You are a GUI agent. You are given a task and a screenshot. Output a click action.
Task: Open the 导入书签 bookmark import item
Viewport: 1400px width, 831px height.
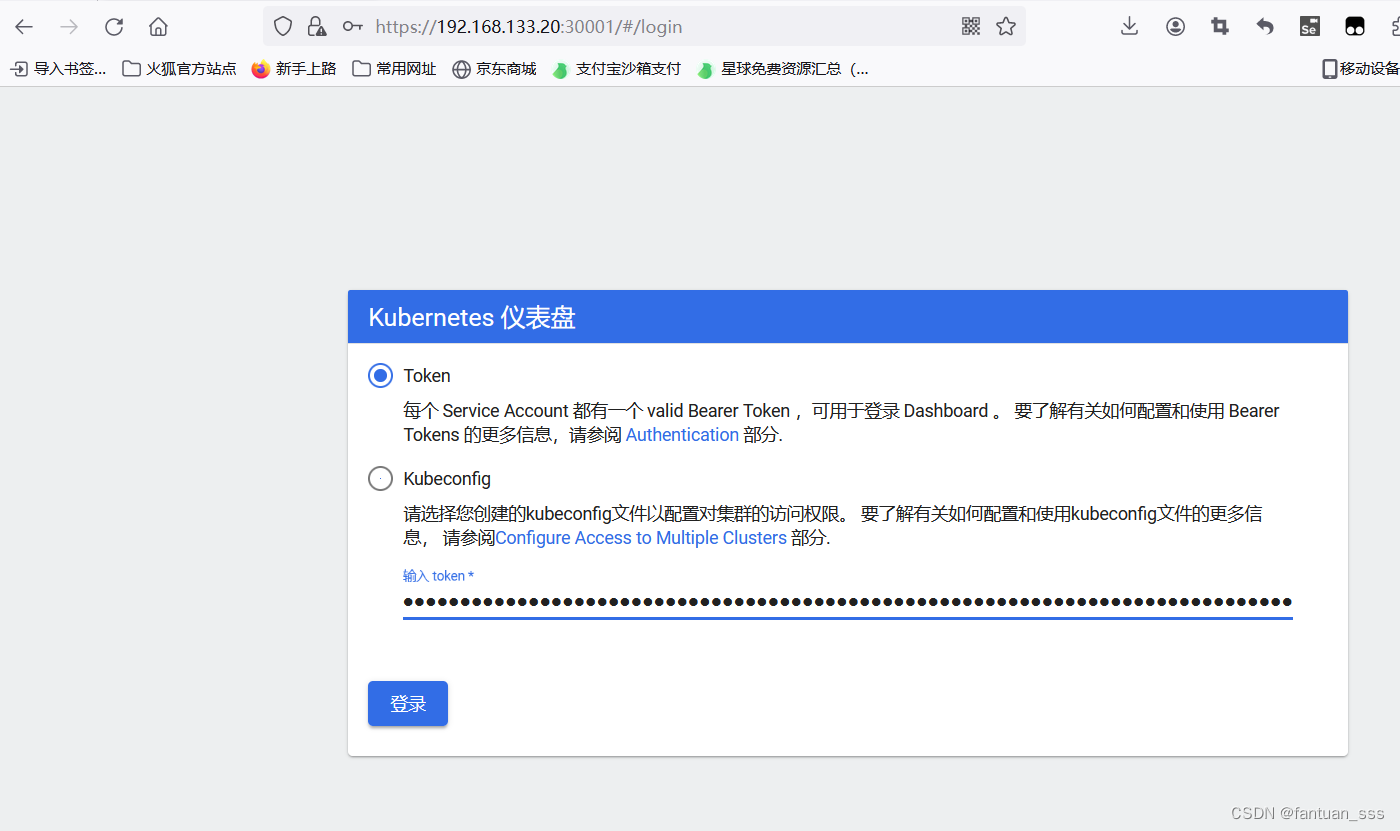tap(58, 69)
